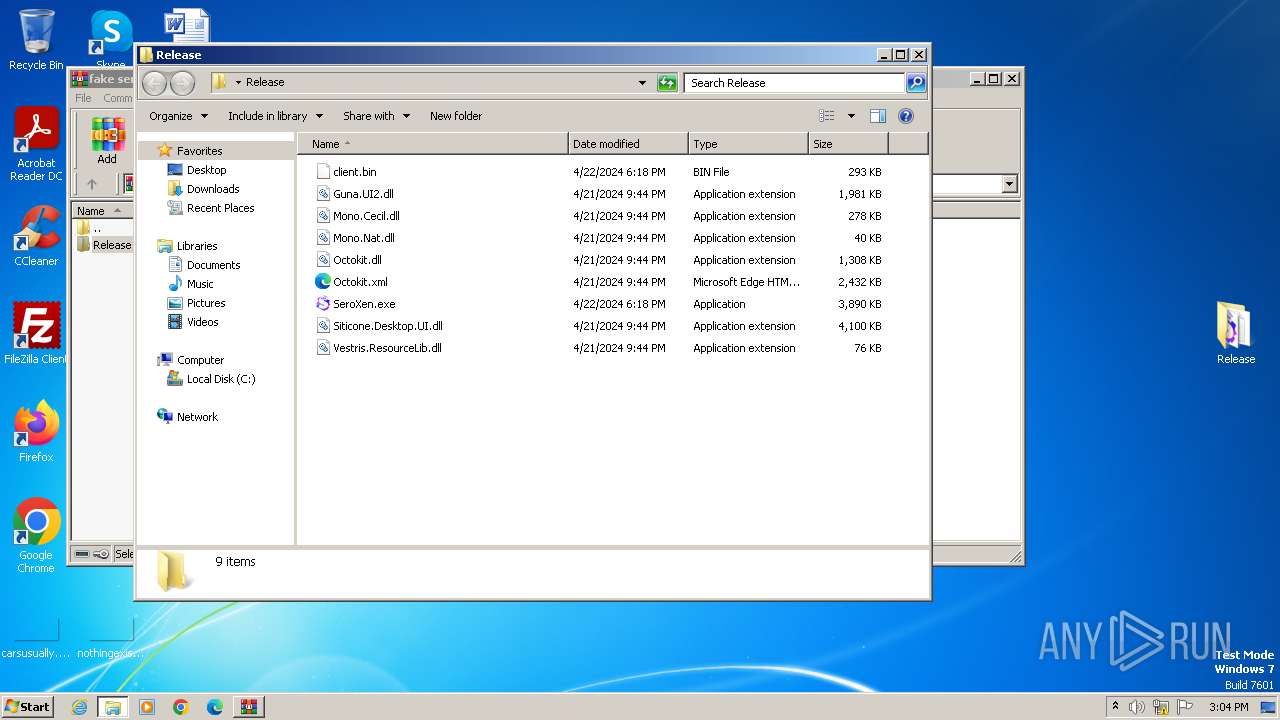The width and height of the screenshot is (1280, 720).
Task: Select Octokit.xml Edge document icon
Action: tap(323, 282)
